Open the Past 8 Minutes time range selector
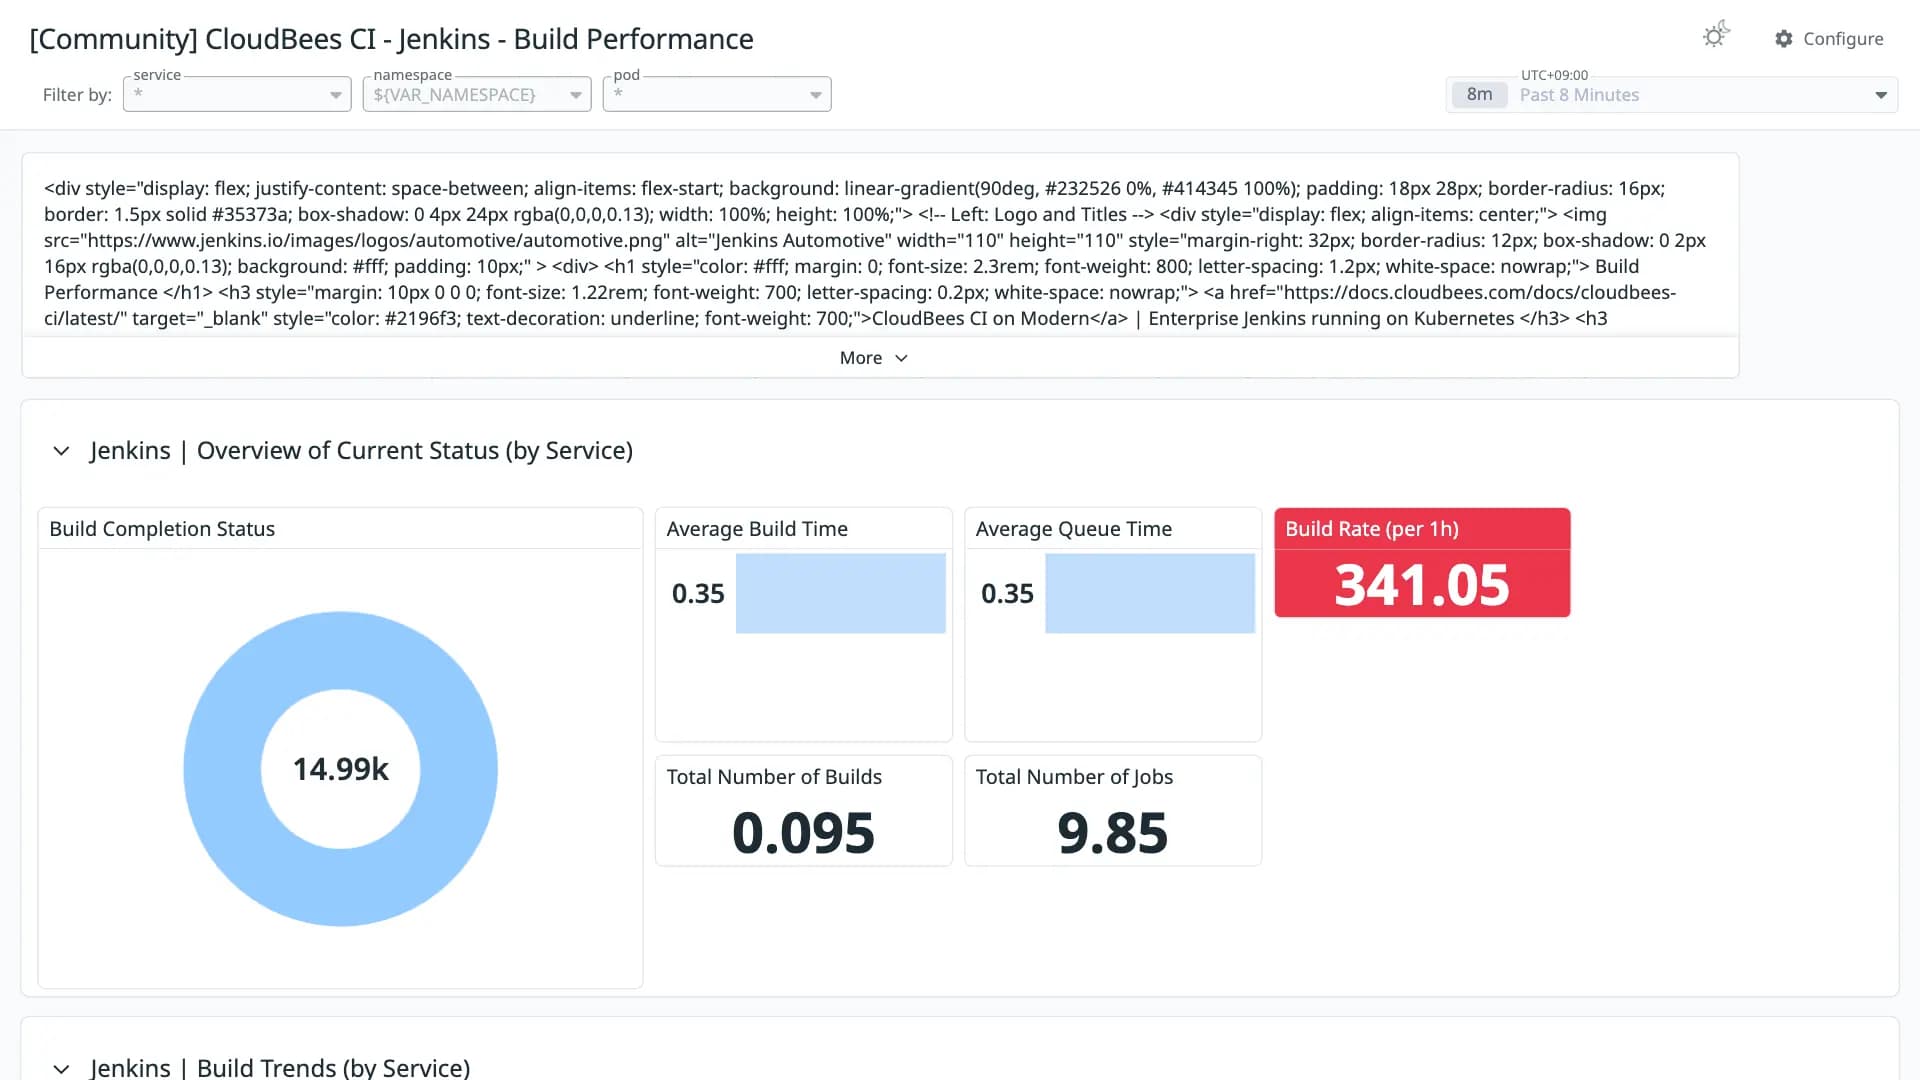This screenshot has width=1920, height=1080. tap(1672, 94)
